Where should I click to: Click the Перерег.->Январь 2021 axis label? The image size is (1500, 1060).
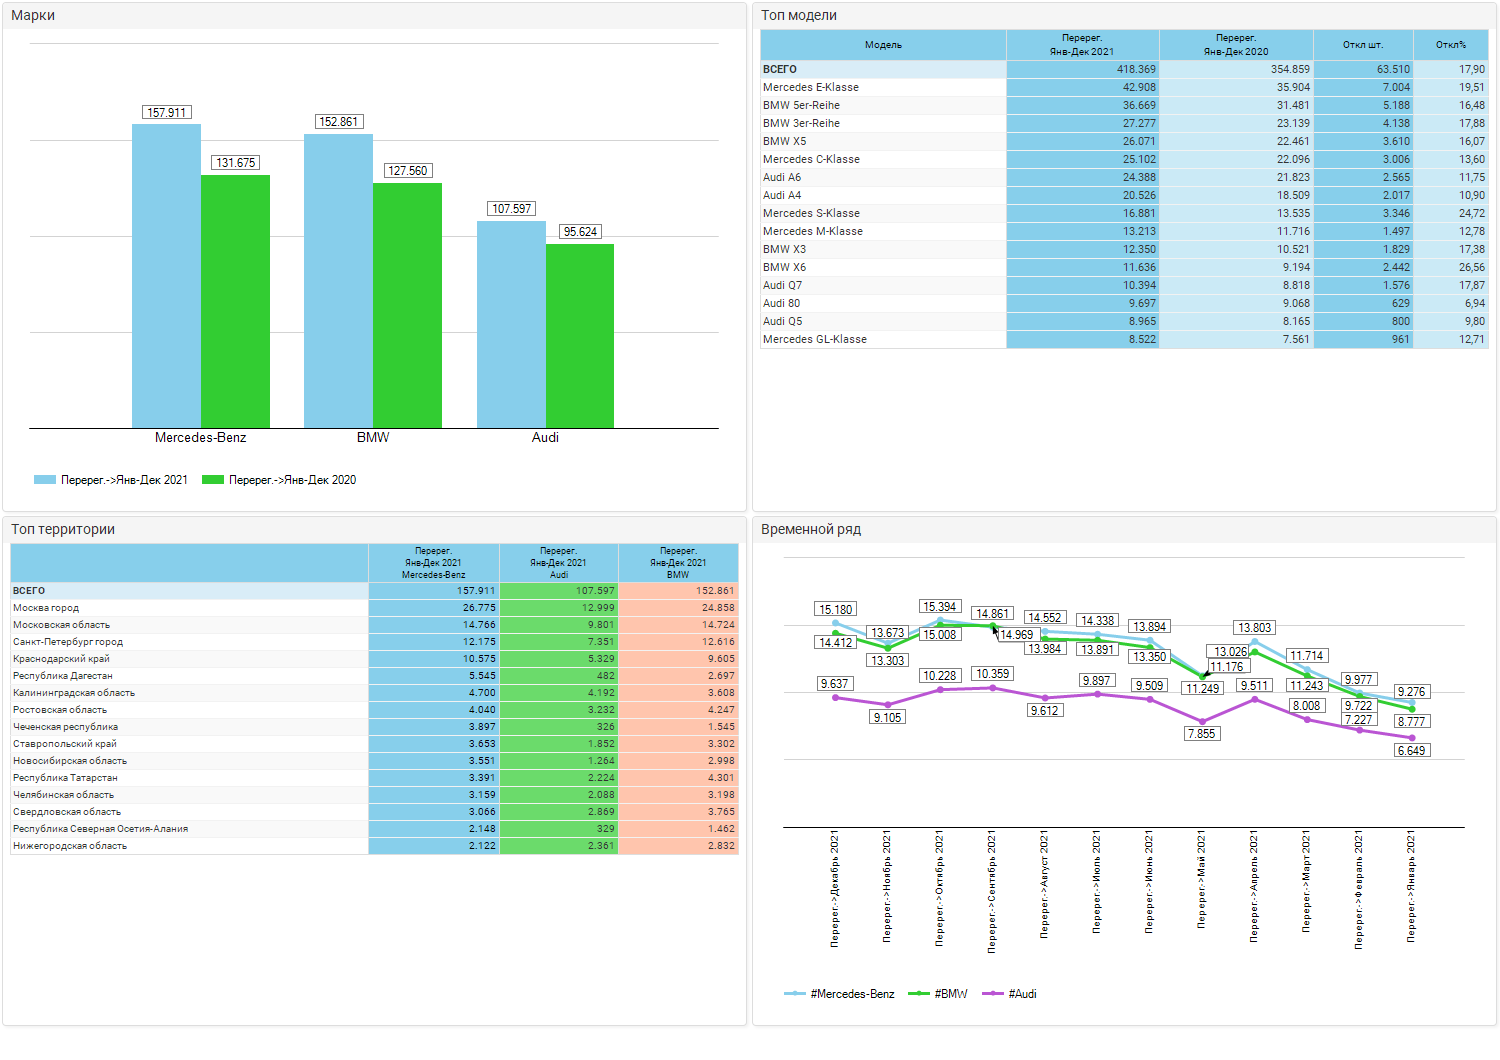pos(1411,886)
